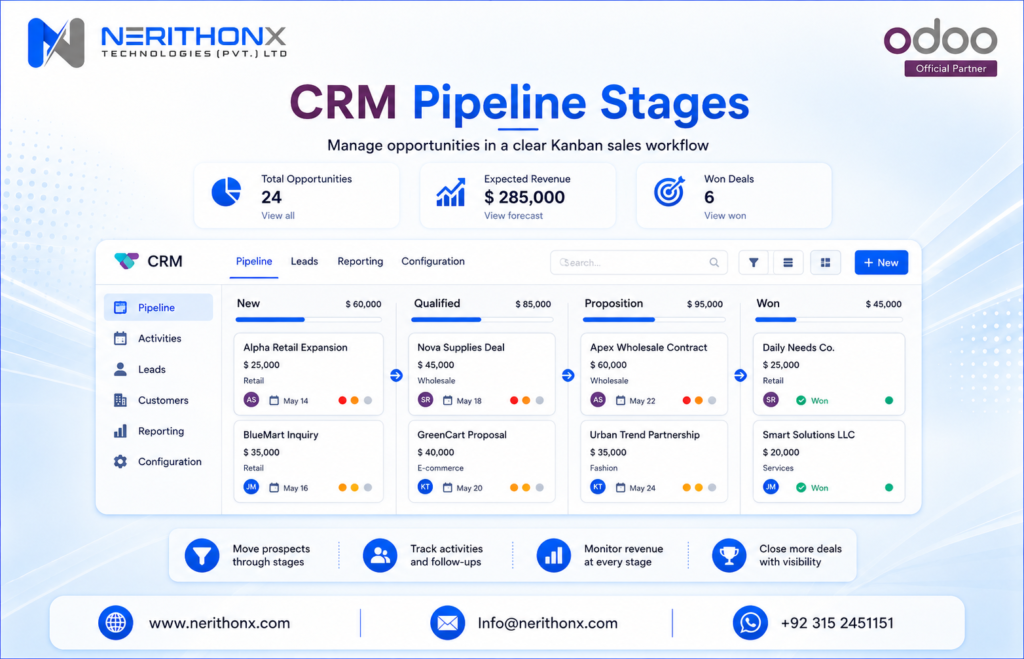Image resolution: width=1024 pixels, height=659 pixels.
Task: Switch to list view icon
Action: (788, 263)
